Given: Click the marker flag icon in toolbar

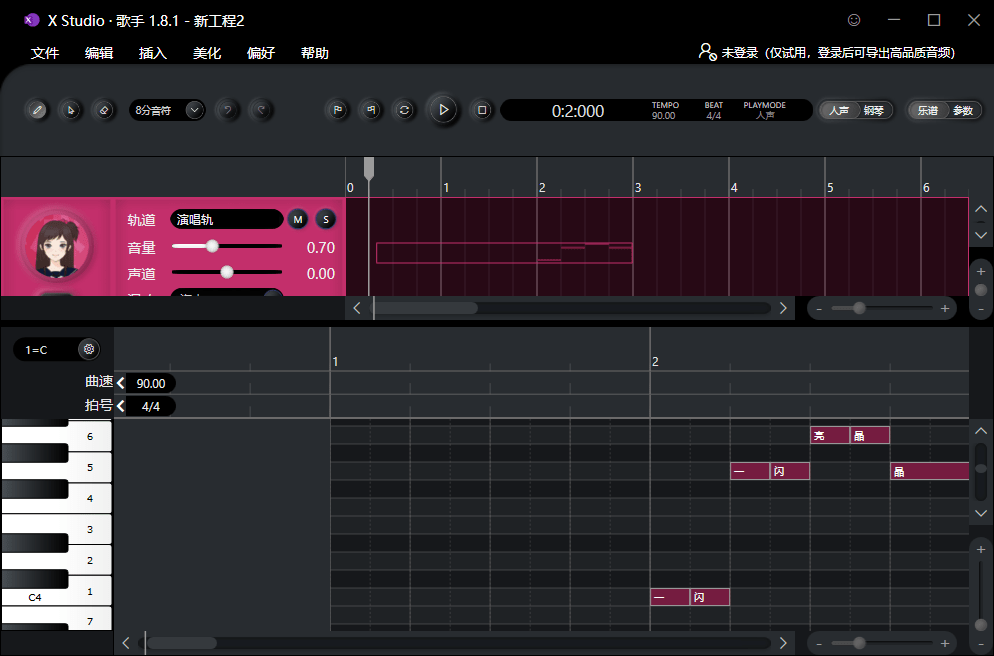Looking at the screenshot, I should click(x=337, y=110).
